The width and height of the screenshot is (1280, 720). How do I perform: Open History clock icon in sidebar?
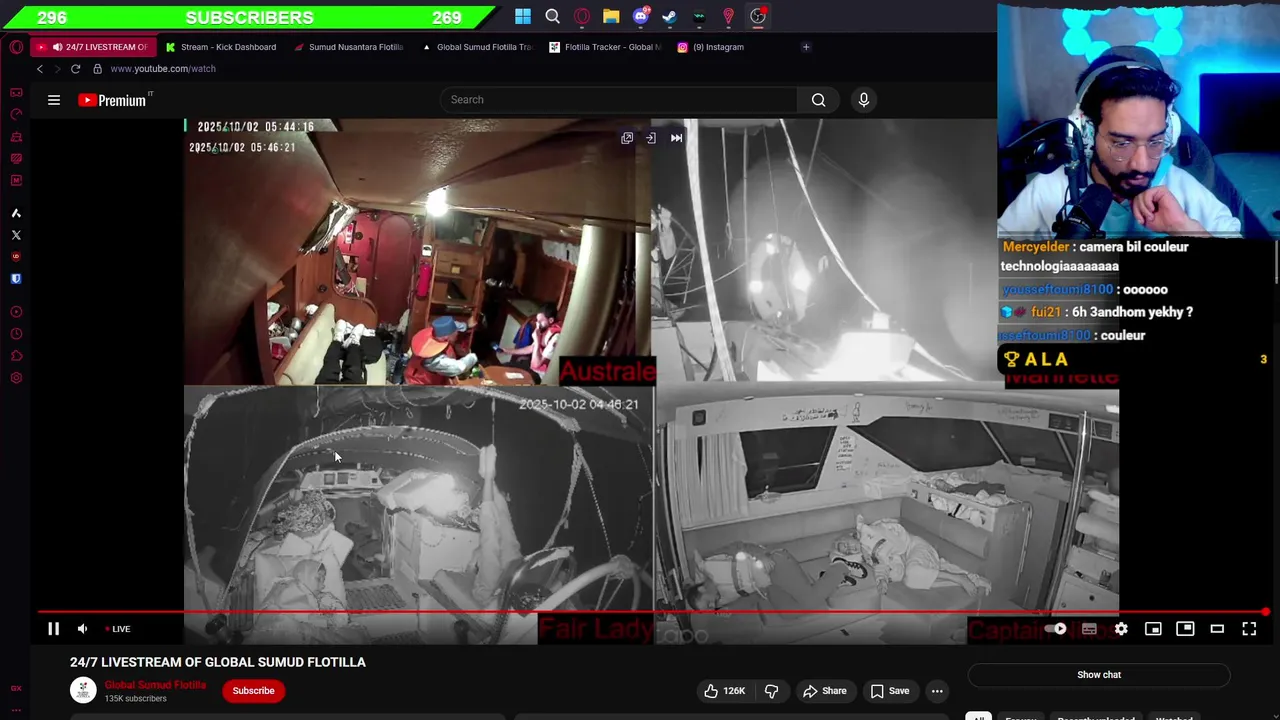16,334
